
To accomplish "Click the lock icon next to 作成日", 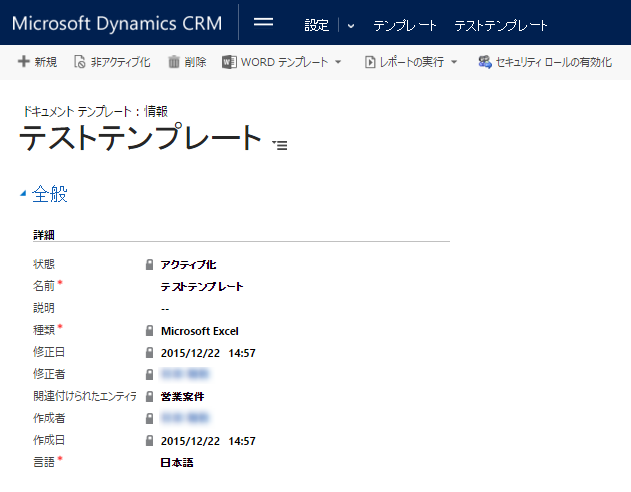I will click(x=149, y=441).
